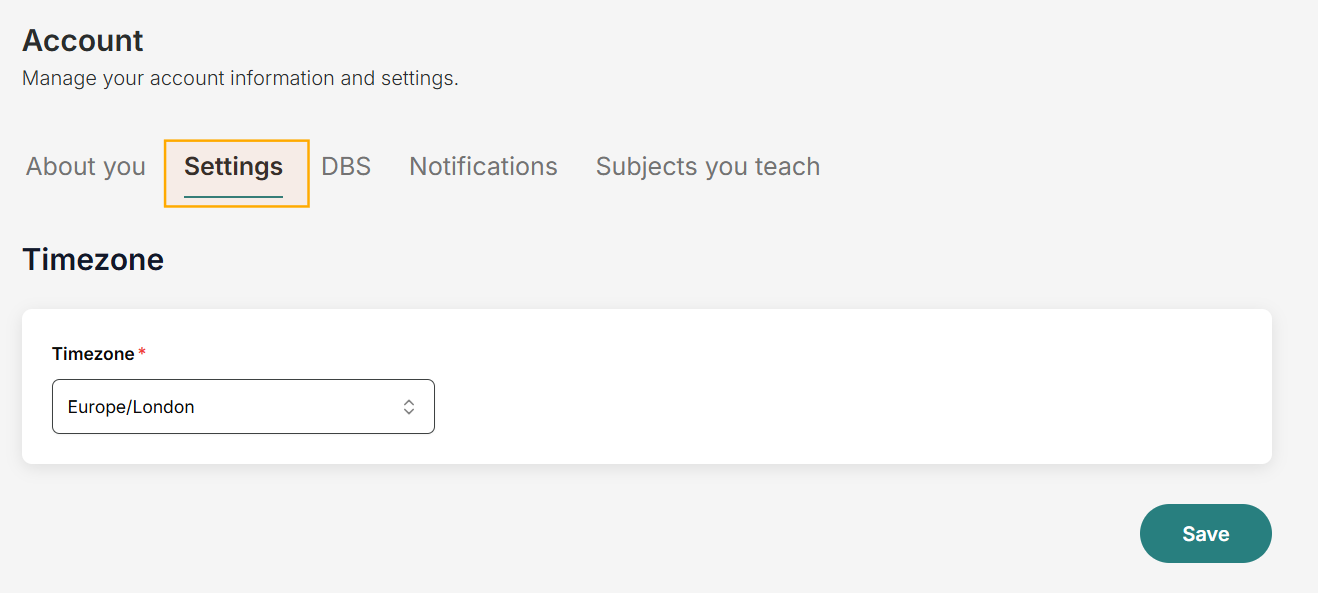
Task: Click the large Timezone section heading
Action: 93,260
